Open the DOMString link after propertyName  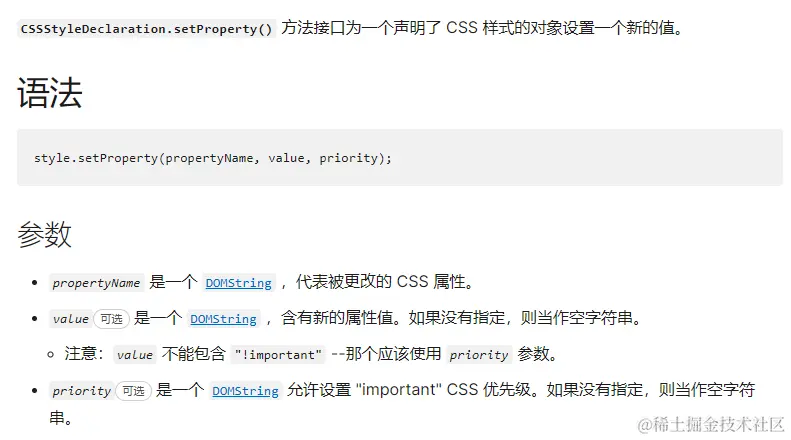point(239,283)
